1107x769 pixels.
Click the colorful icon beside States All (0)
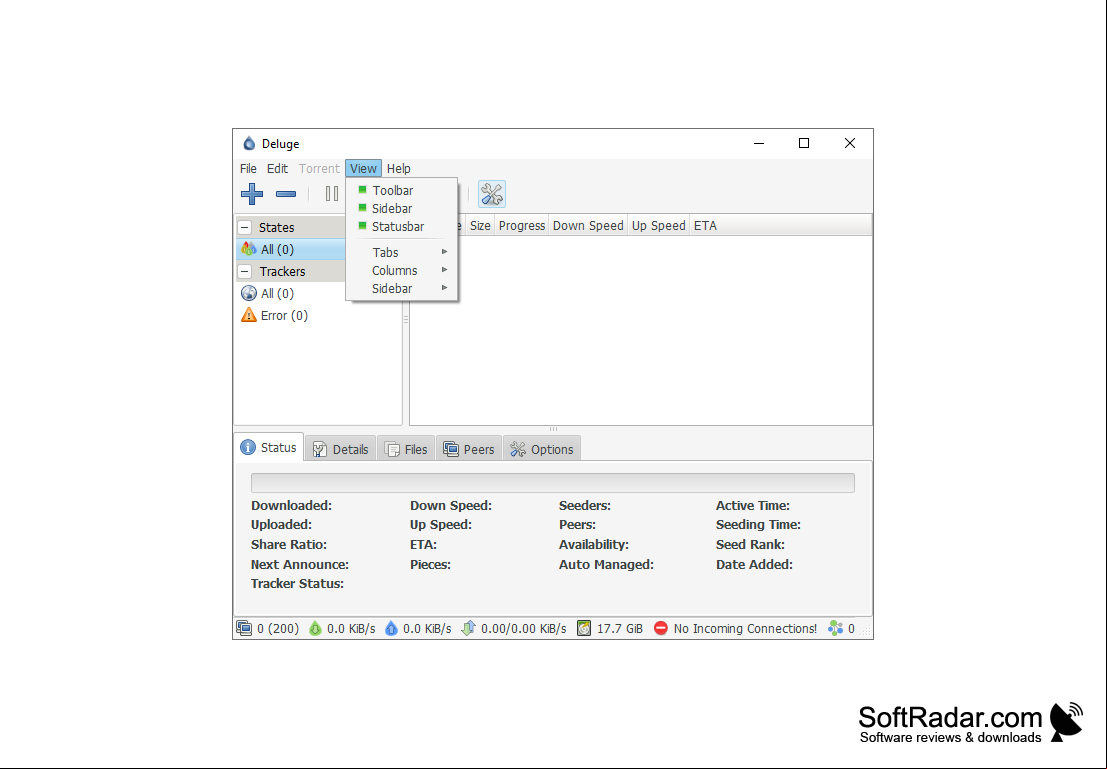click(x=249, y=249)
